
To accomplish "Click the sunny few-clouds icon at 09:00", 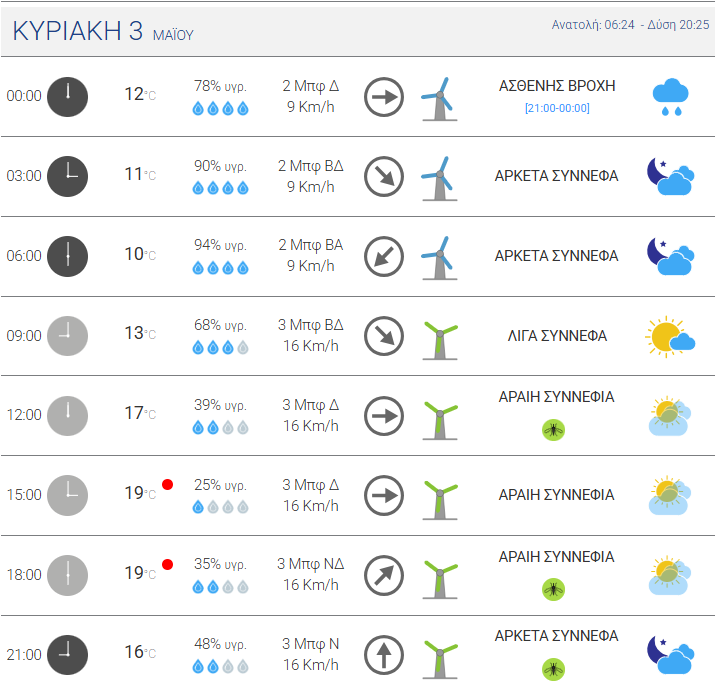I will pyautogui.click(x=670, y=336).
